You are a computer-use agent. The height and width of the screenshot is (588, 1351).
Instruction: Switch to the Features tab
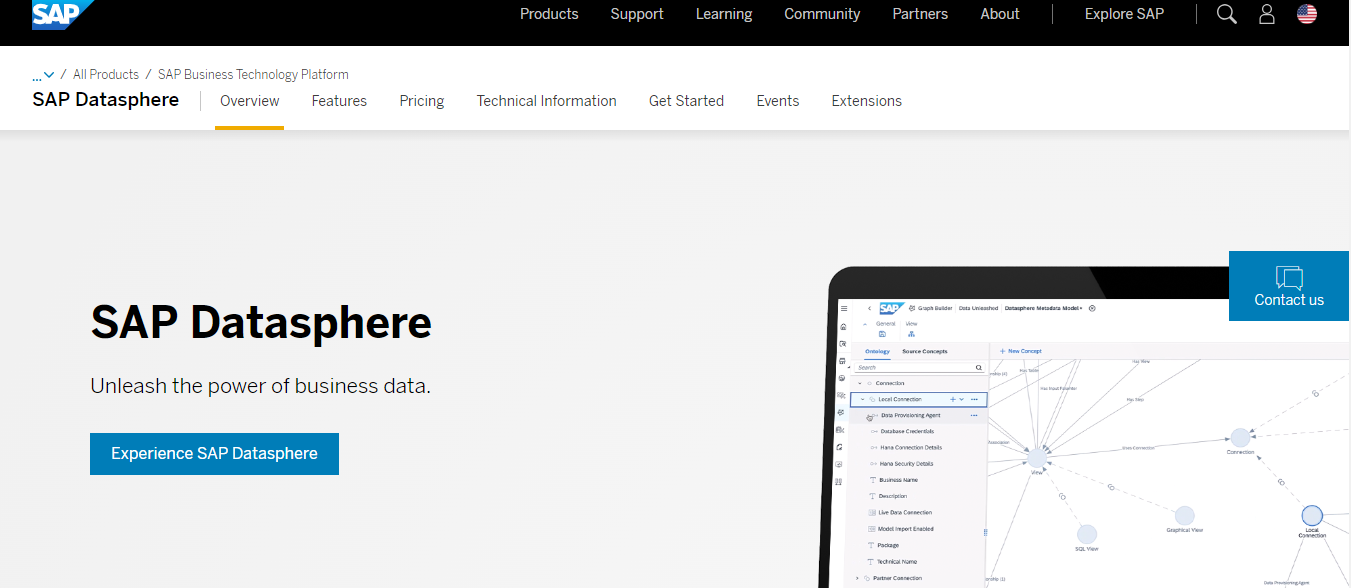[339, 101]
